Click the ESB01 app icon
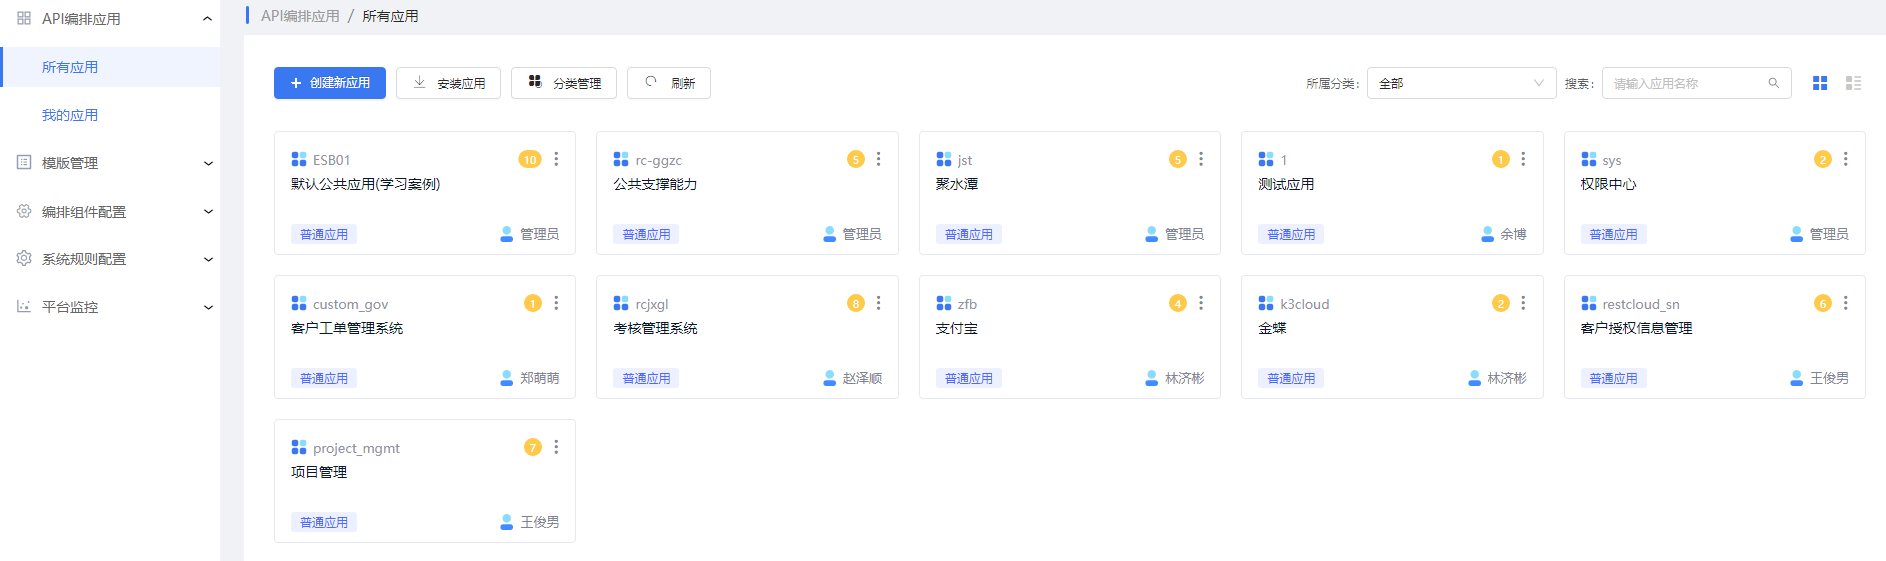The height and width of the screenshot is (561, 1886). coord(299,159)
